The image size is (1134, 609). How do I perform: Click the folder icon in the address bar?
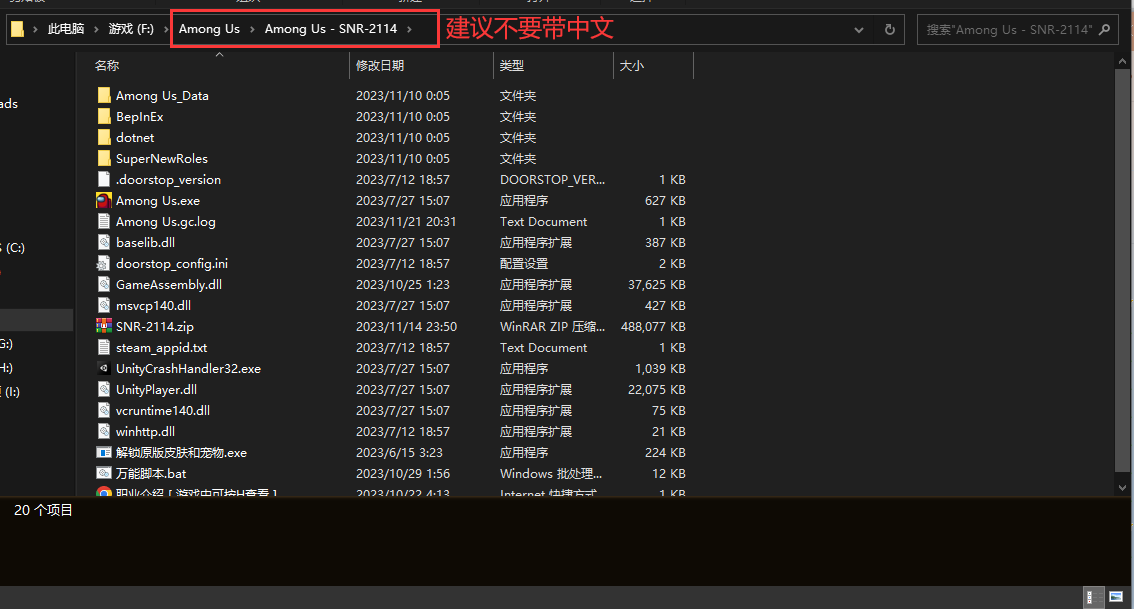[x=17, y=29]
